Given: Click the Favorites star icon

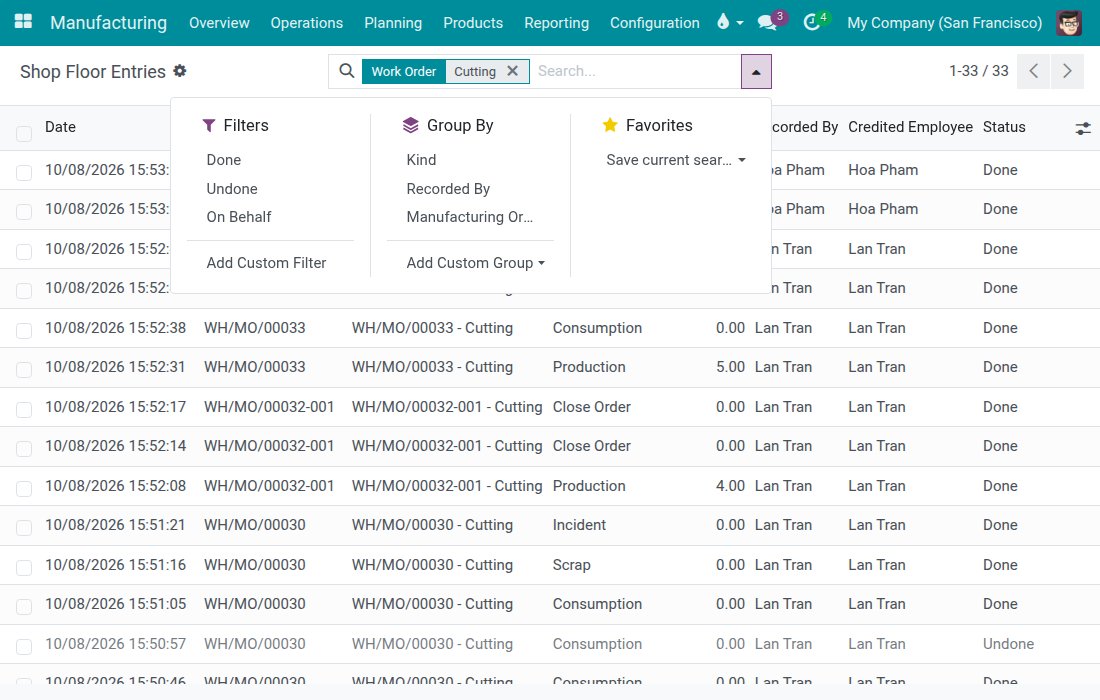Looking at the screenshot, I should (610, 125).
